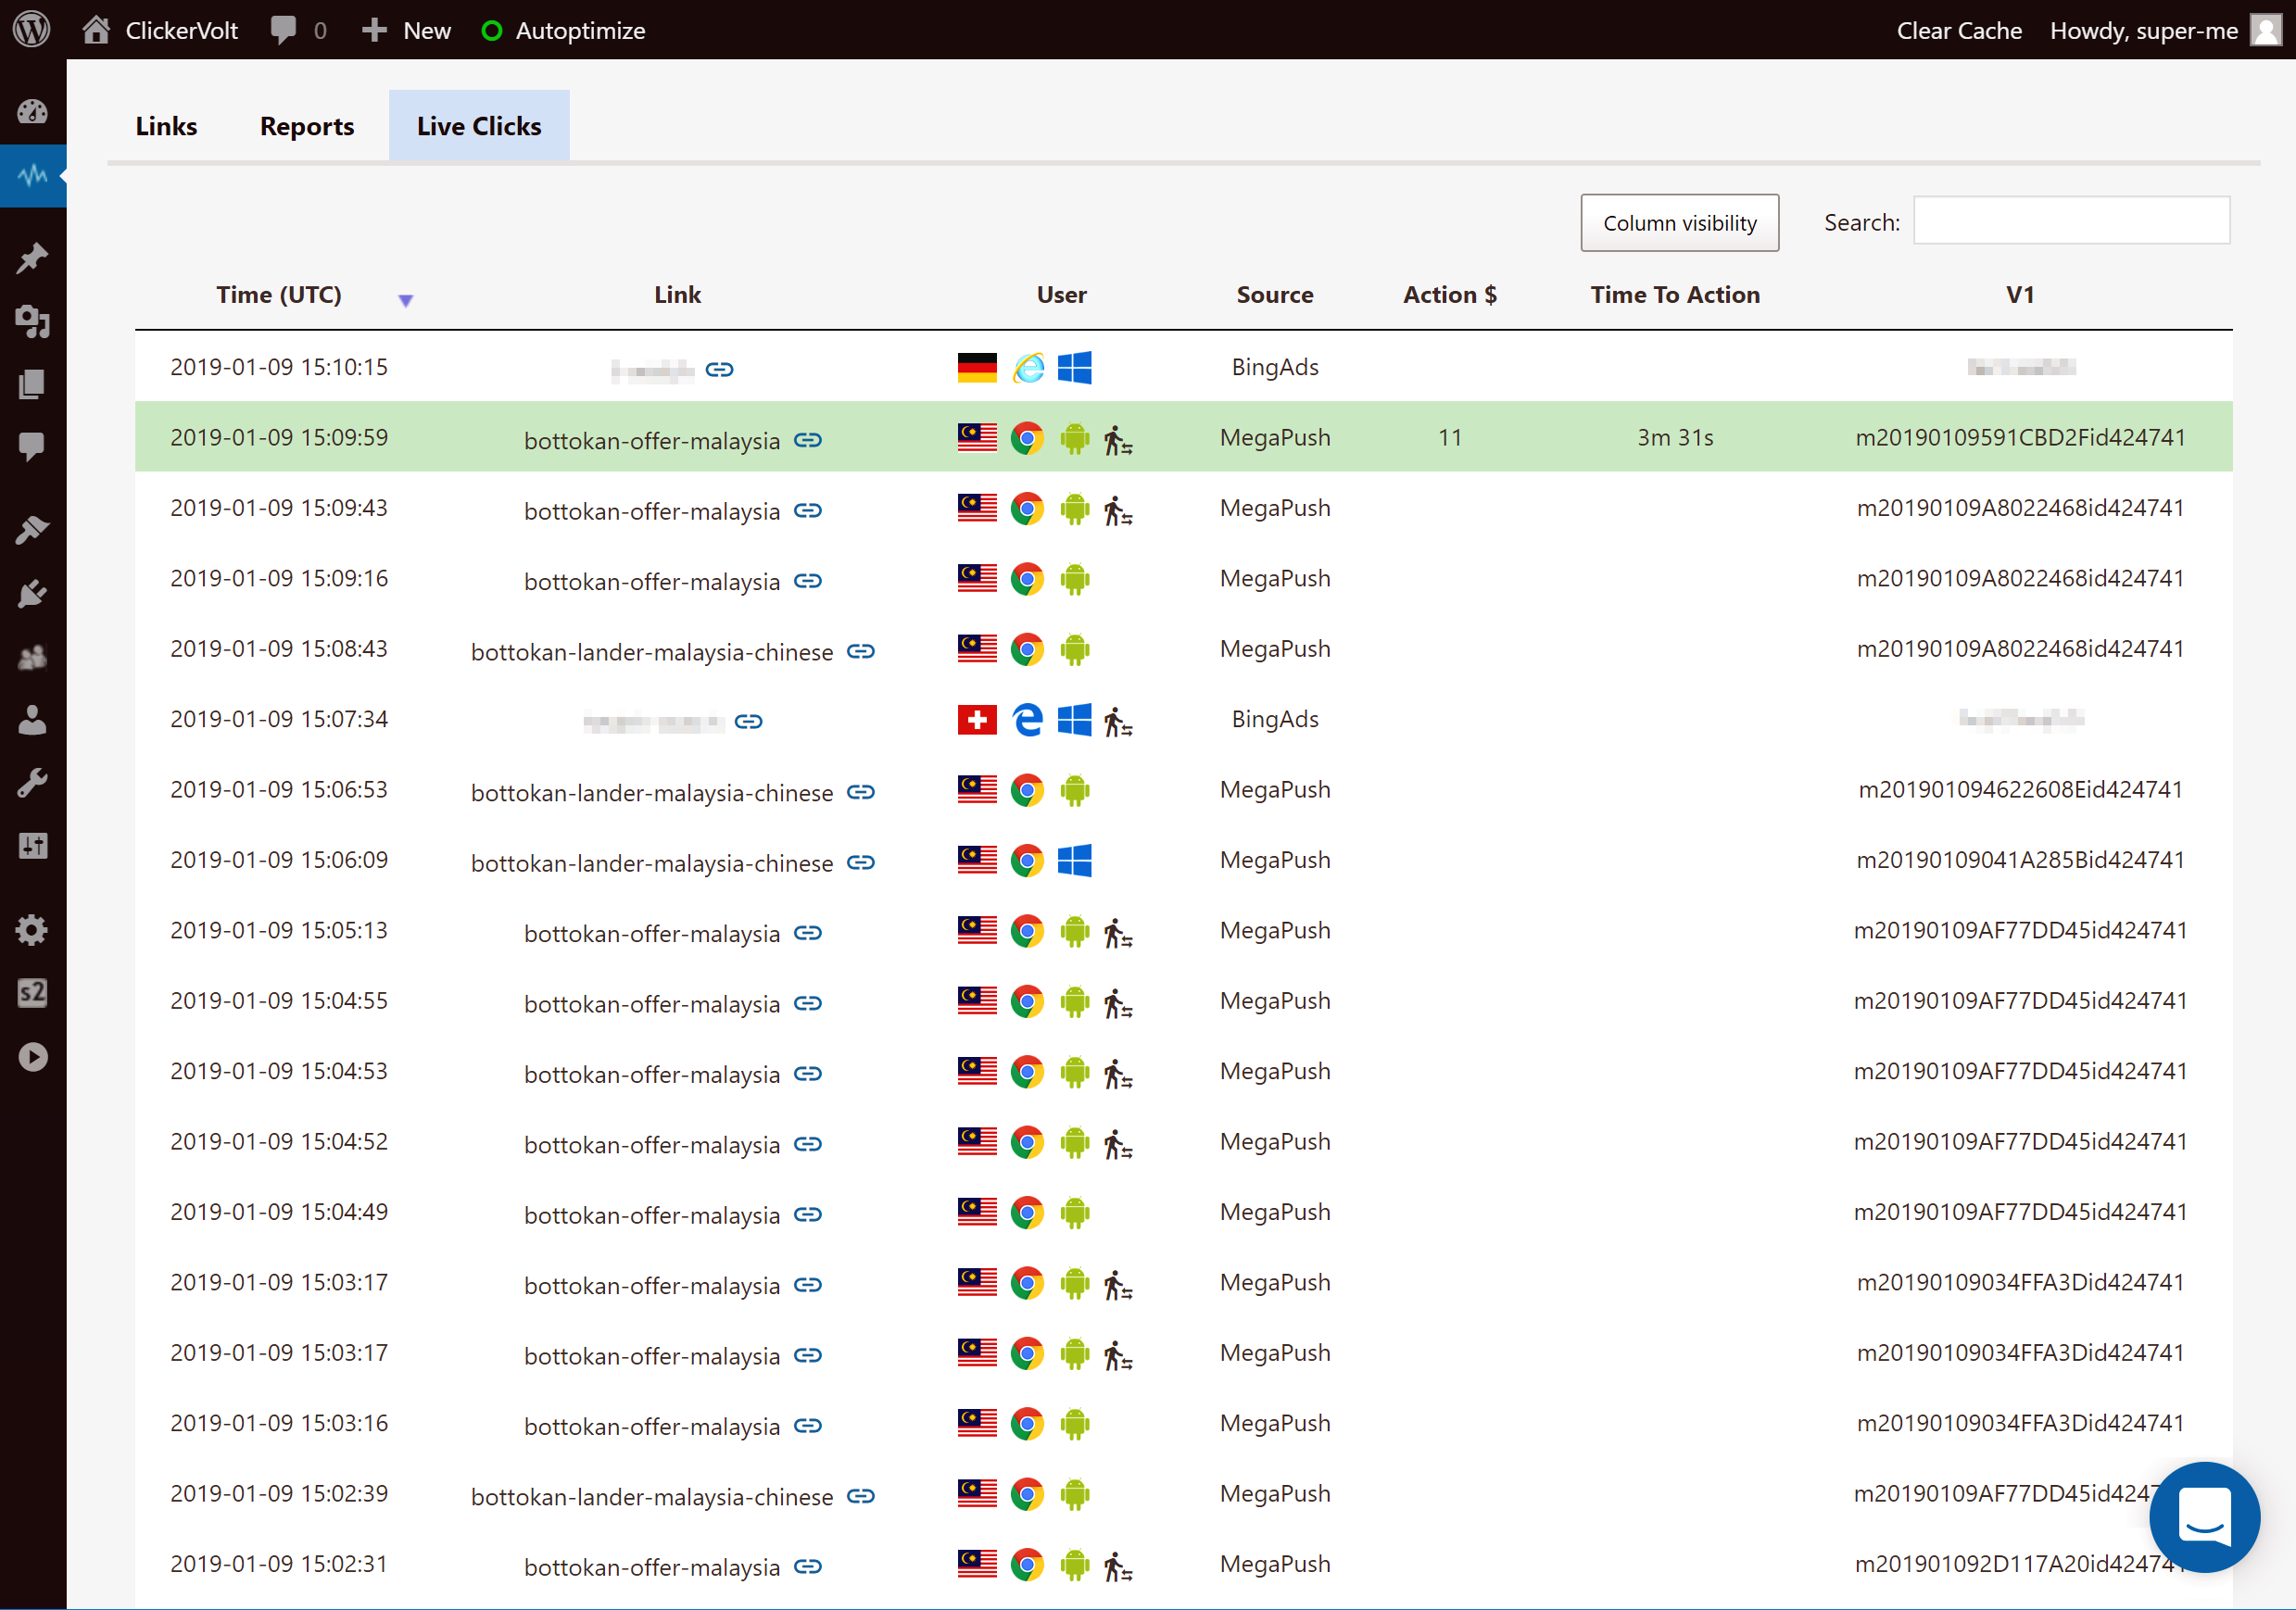Focus the Search input field
This screenshot has width=2296, height=1610.
click(2071, 220)
